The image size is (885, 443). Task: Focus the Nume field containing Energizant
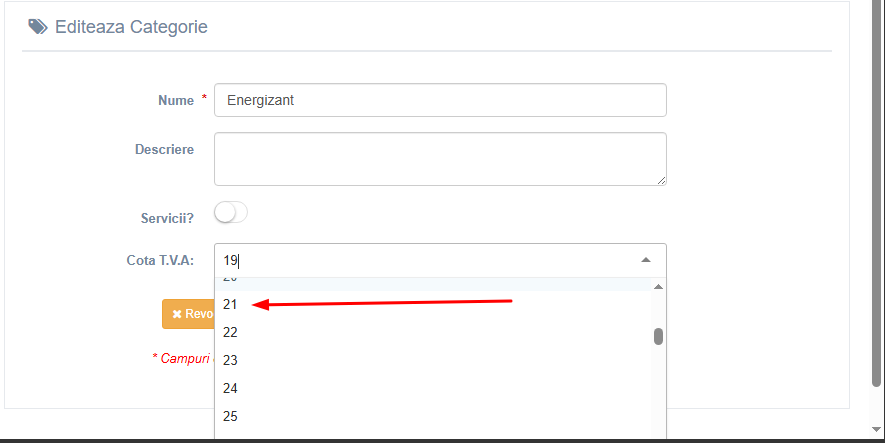pyautogui.click(x=440, y=100)
